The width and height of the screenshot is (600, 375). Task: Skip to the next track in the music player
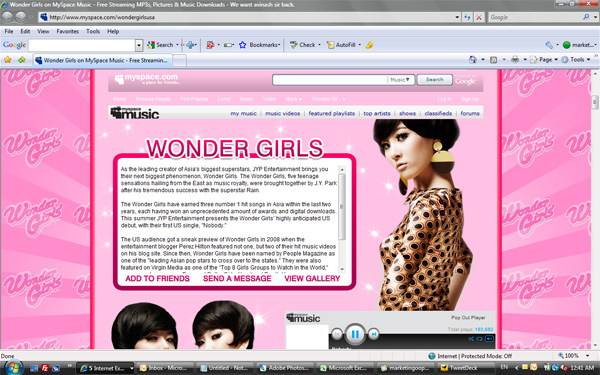tap(373, 334)
